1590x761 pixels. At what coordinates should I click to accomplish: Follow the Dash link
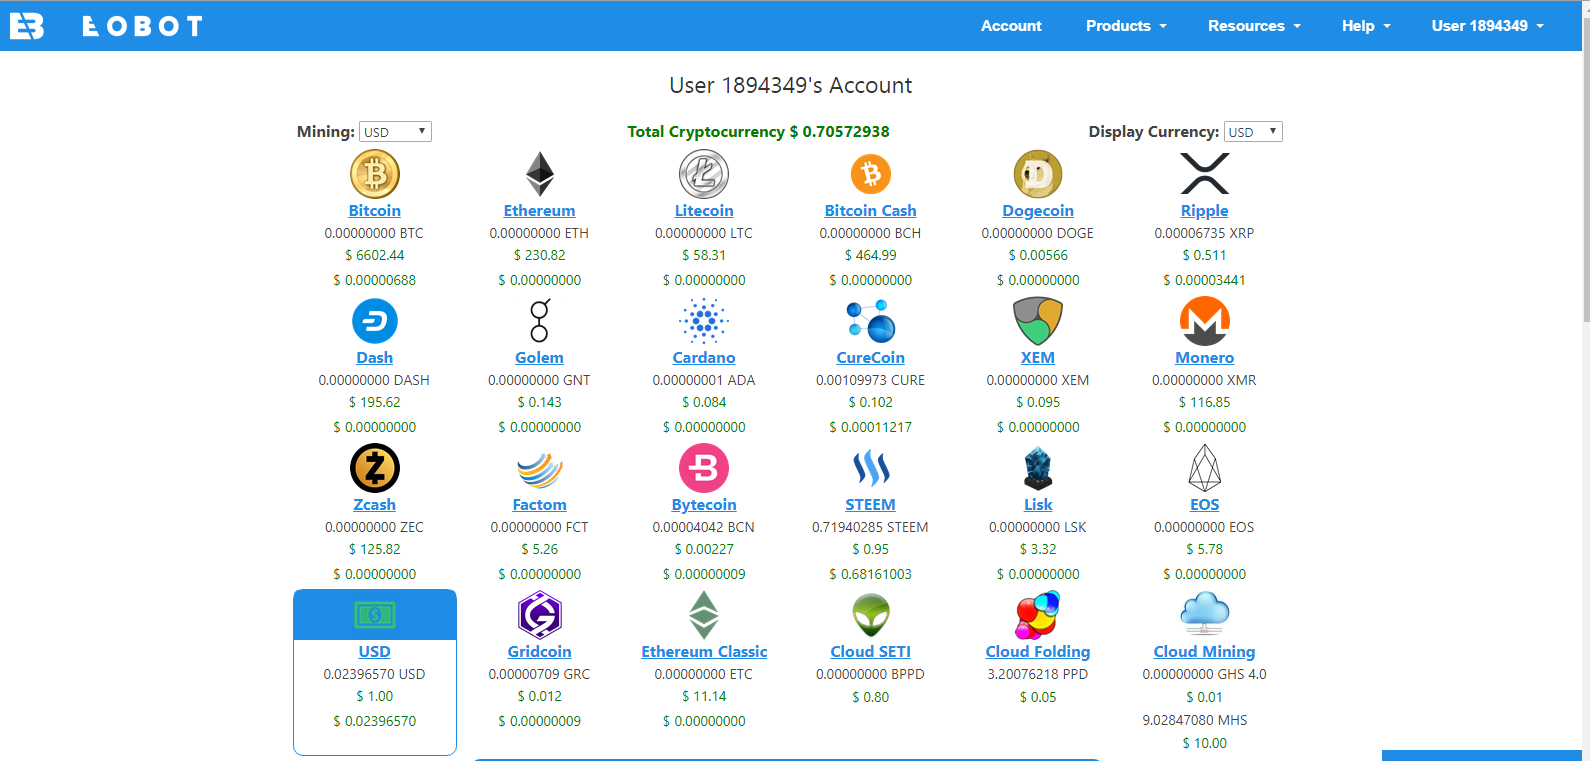375,358
